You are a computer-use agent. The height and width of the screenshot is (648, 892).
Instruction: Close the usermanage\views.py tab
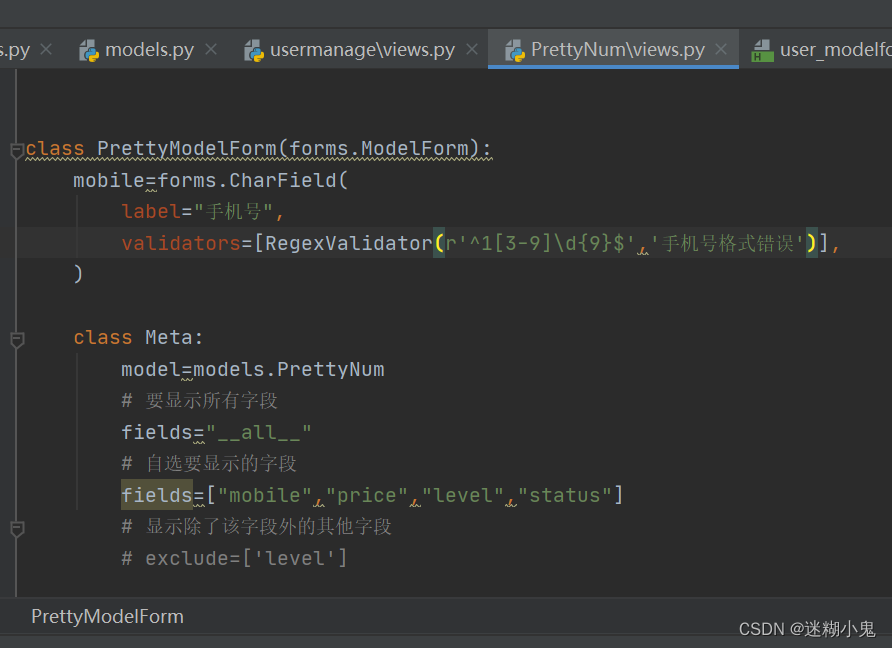pyautogui.click(x=472, y=49)
